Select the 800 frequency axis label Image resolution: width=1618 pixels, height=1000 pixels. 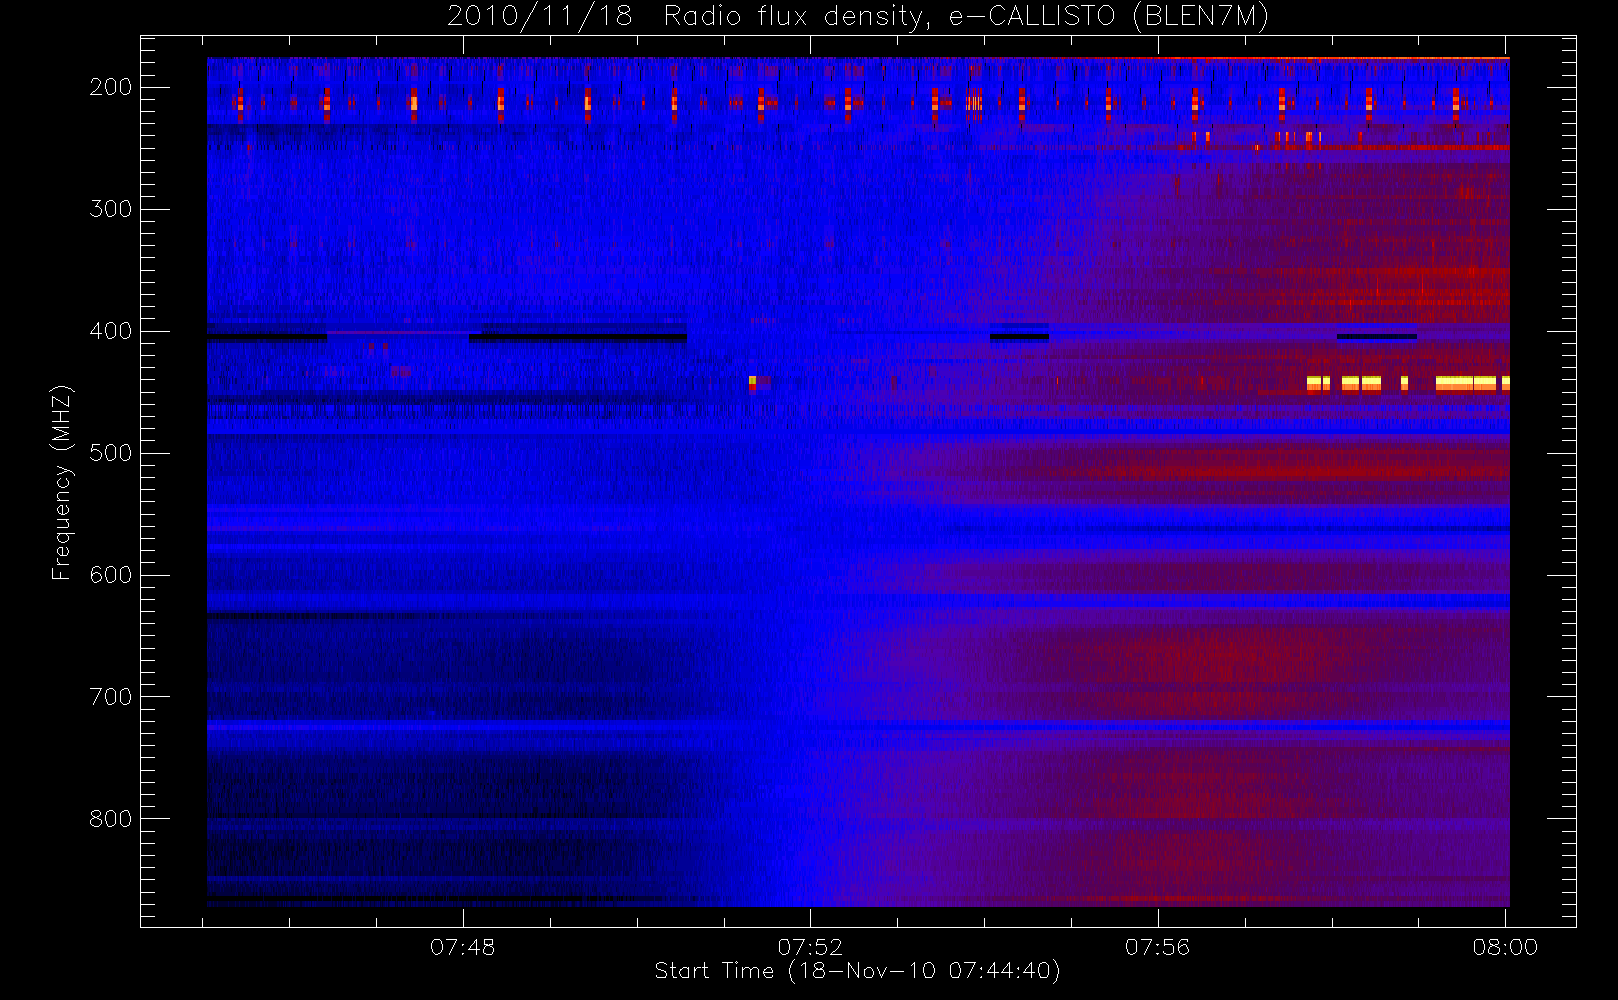tap(110, 819)
